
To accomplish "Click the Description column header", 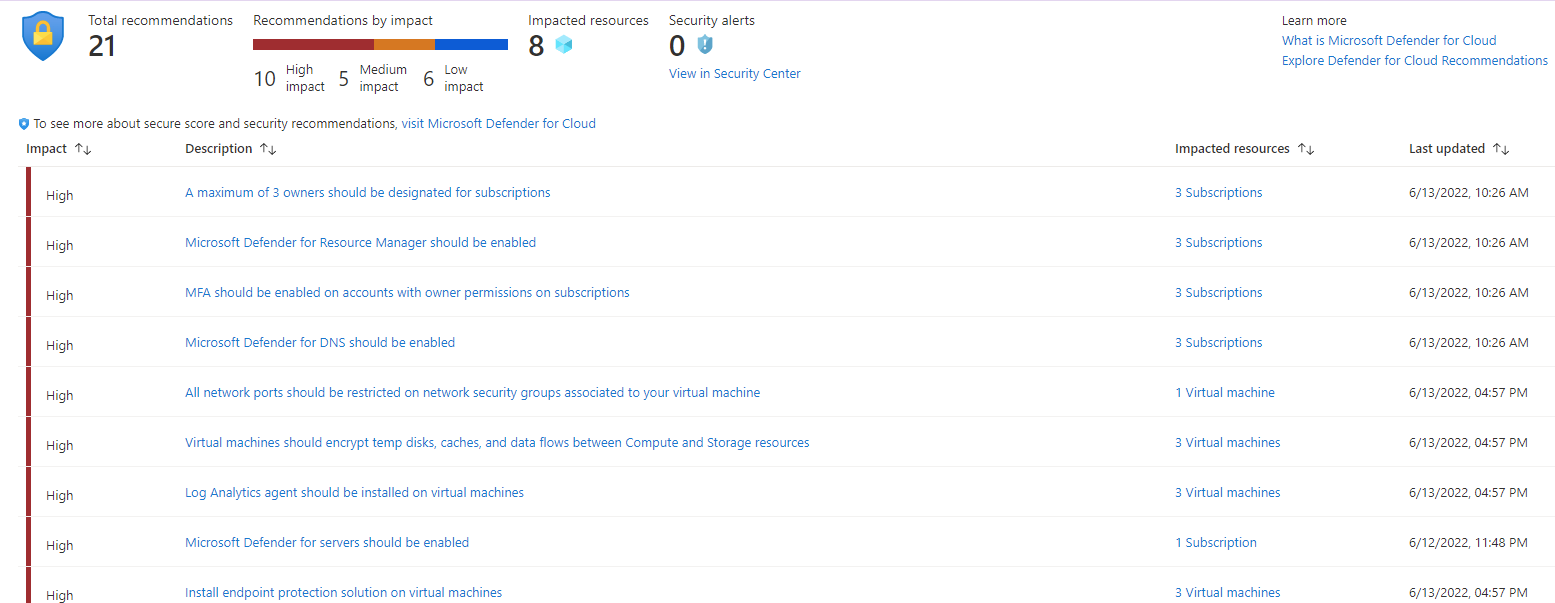I will pyautogui.click(x=219, y=149).
